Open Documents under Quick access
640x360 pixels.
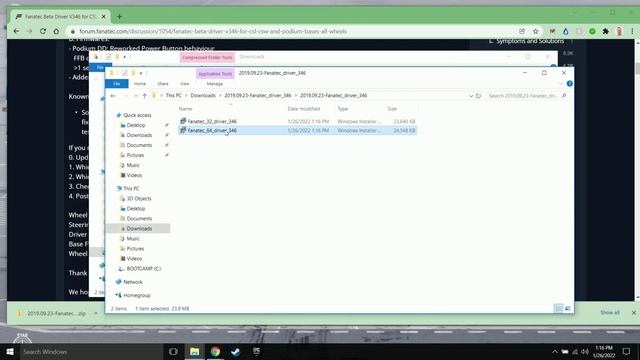139,145
